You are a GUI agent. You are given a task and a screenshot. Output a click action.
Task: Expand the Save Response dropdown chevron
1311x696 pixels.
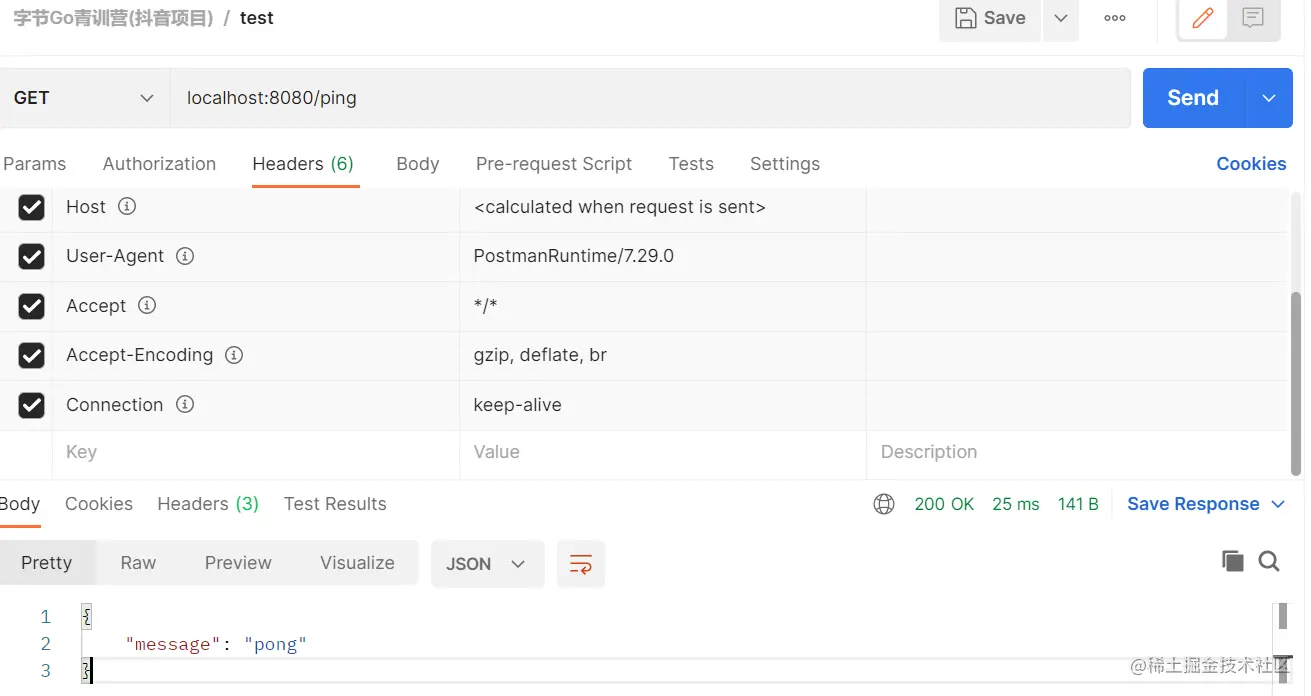pyautogui.click(x=1278, y=504)
